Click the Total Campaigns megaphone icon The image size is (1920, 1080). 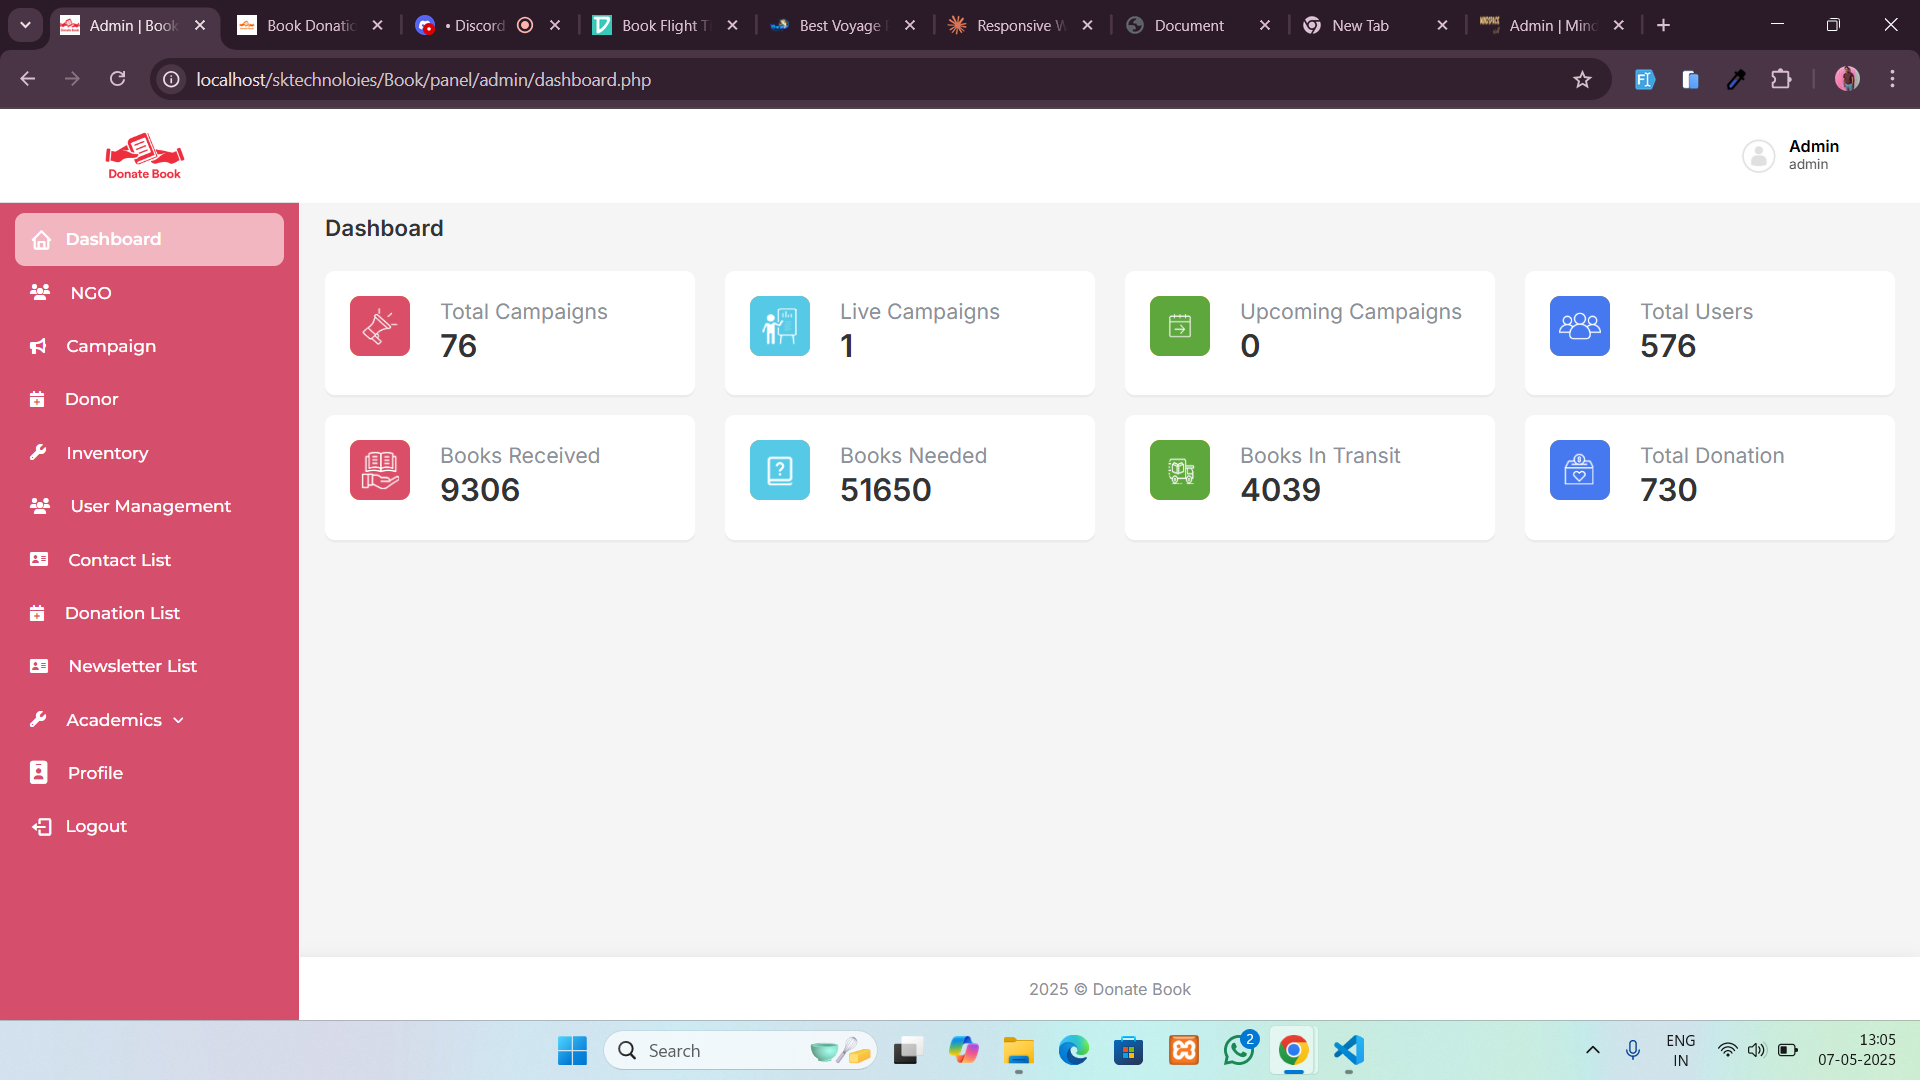click(x=380, y=326)
